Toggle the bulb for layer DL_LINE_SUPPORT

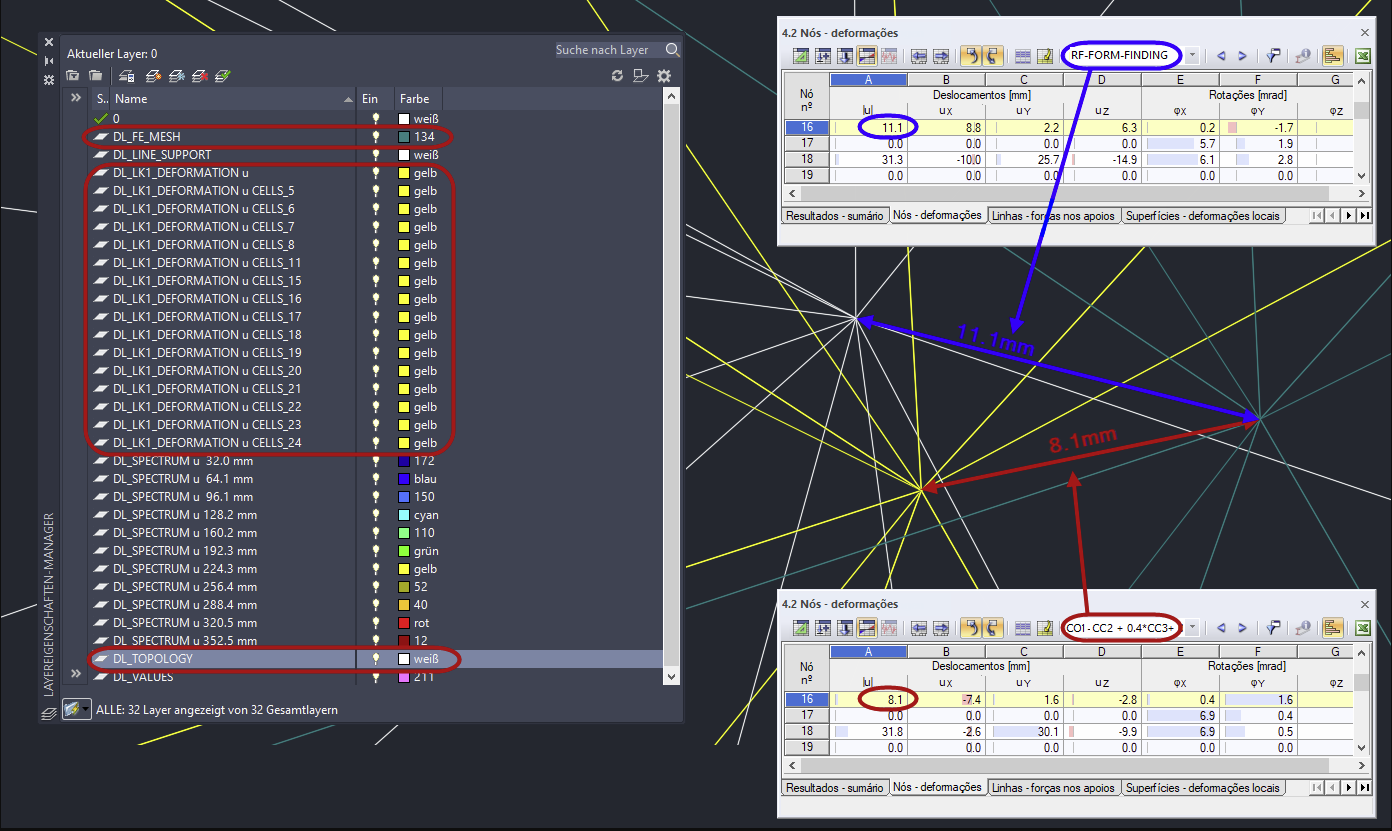(376, 155)
